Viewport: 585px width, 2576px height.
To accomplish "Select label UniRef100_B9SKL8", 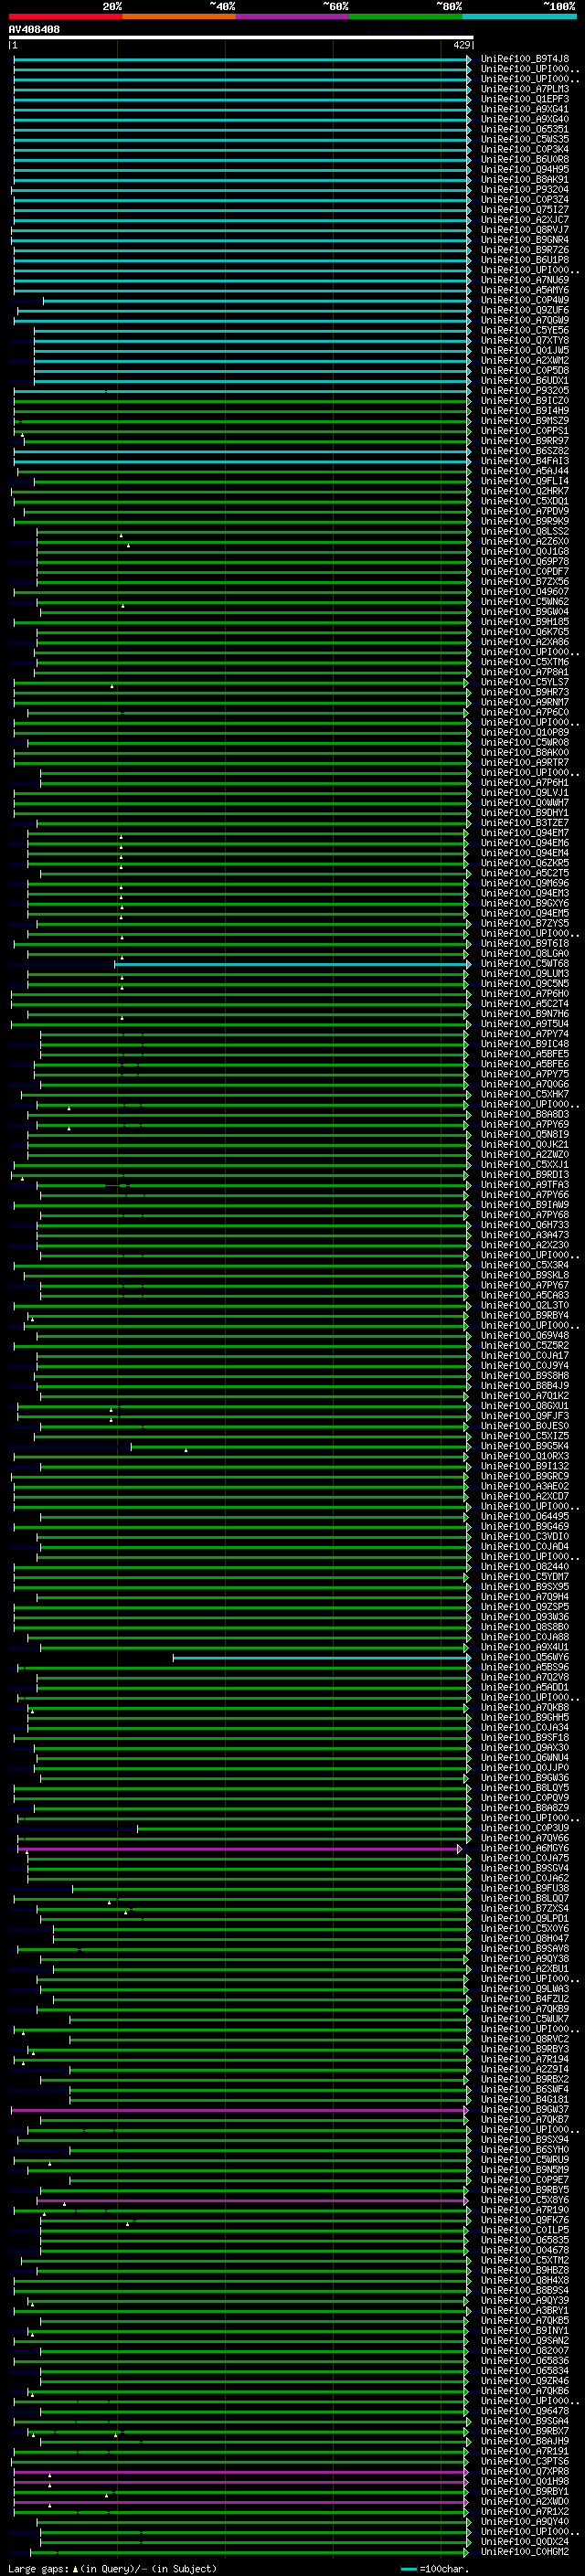I will [x=525, y=1275].
